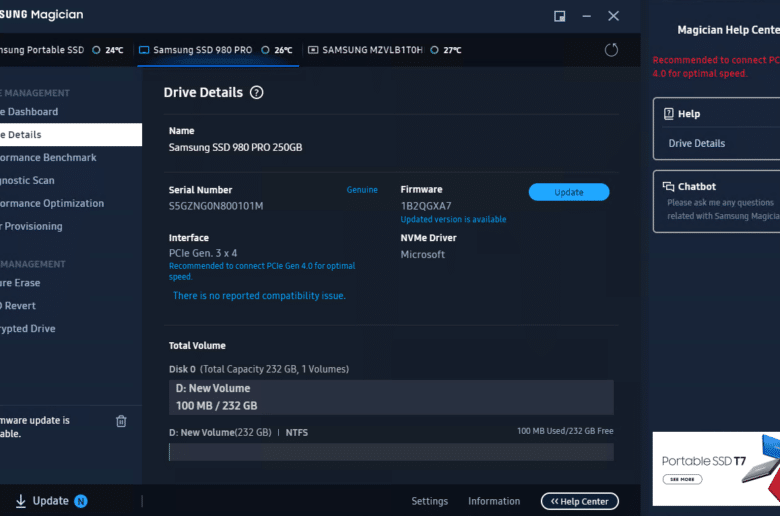Open Secure Erase in the sidebar
The height and width of the screenshot is (516, 780).
[x=20, y=283]
